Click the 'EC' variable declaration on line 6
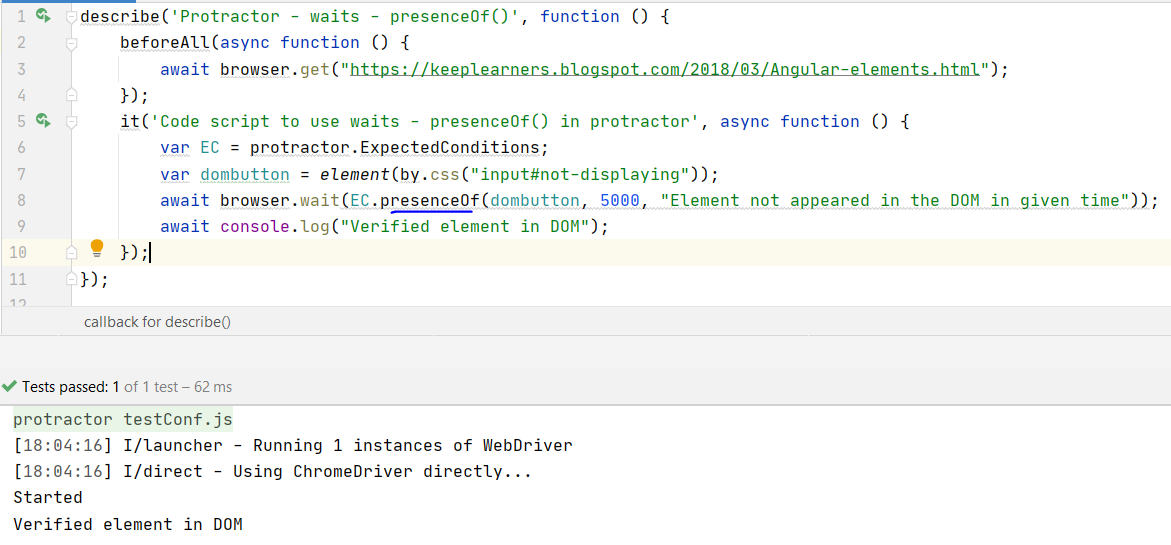This screenshot has width=1171, height=545. 211,148
